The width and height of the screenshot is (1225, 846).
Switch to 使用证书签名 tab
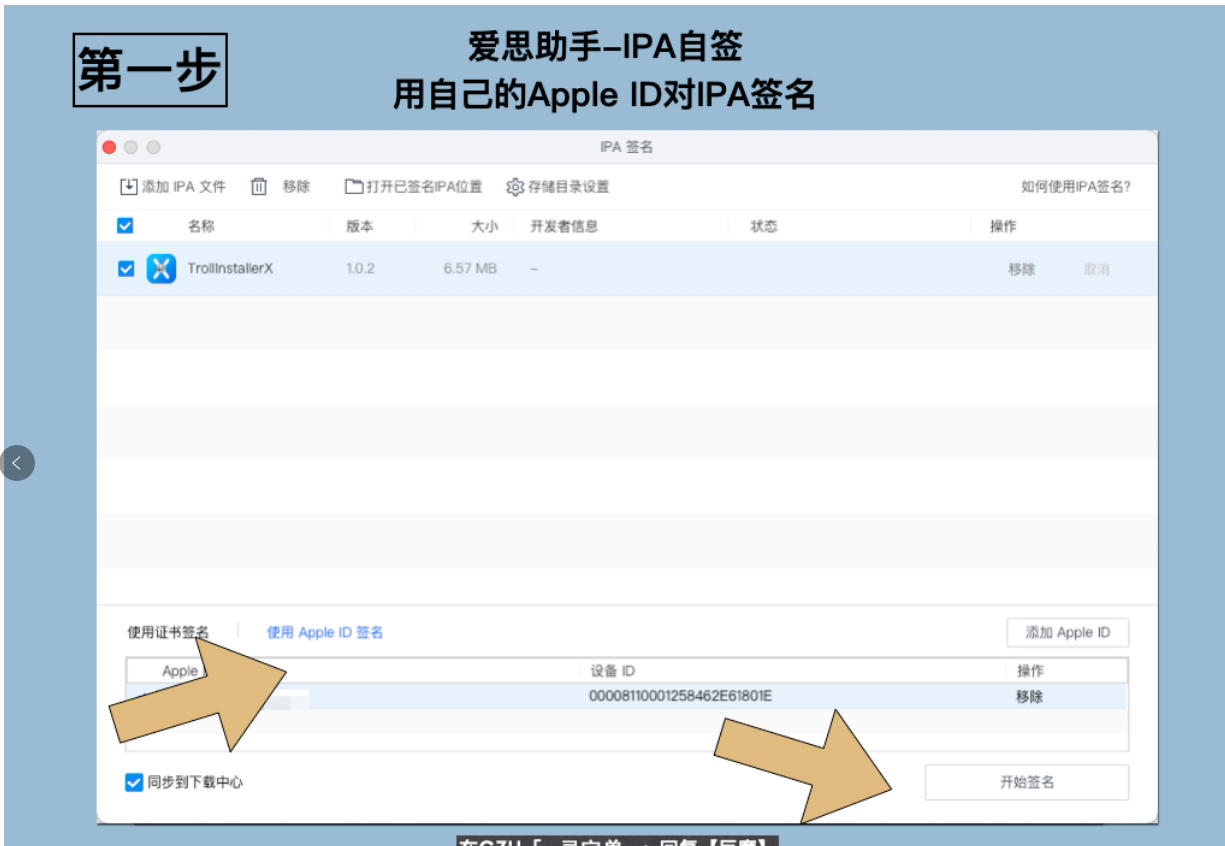click(x=168, y=632)
